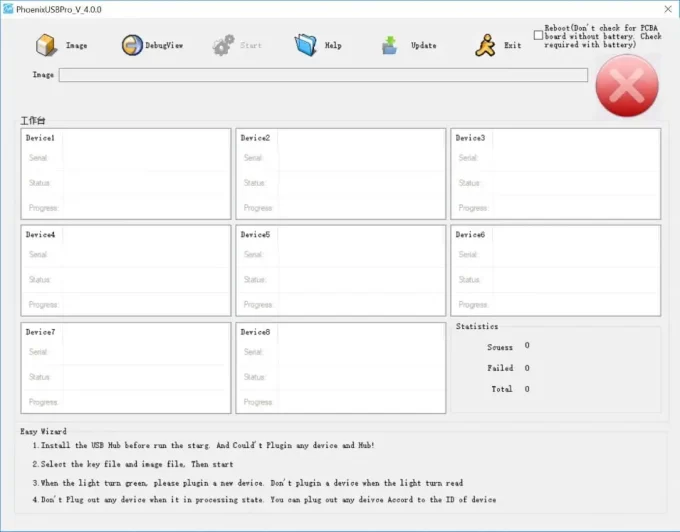Click the Image file path field
Viewport: 680px width, 532px height.
pyautogui.click(x=323, y=75)
